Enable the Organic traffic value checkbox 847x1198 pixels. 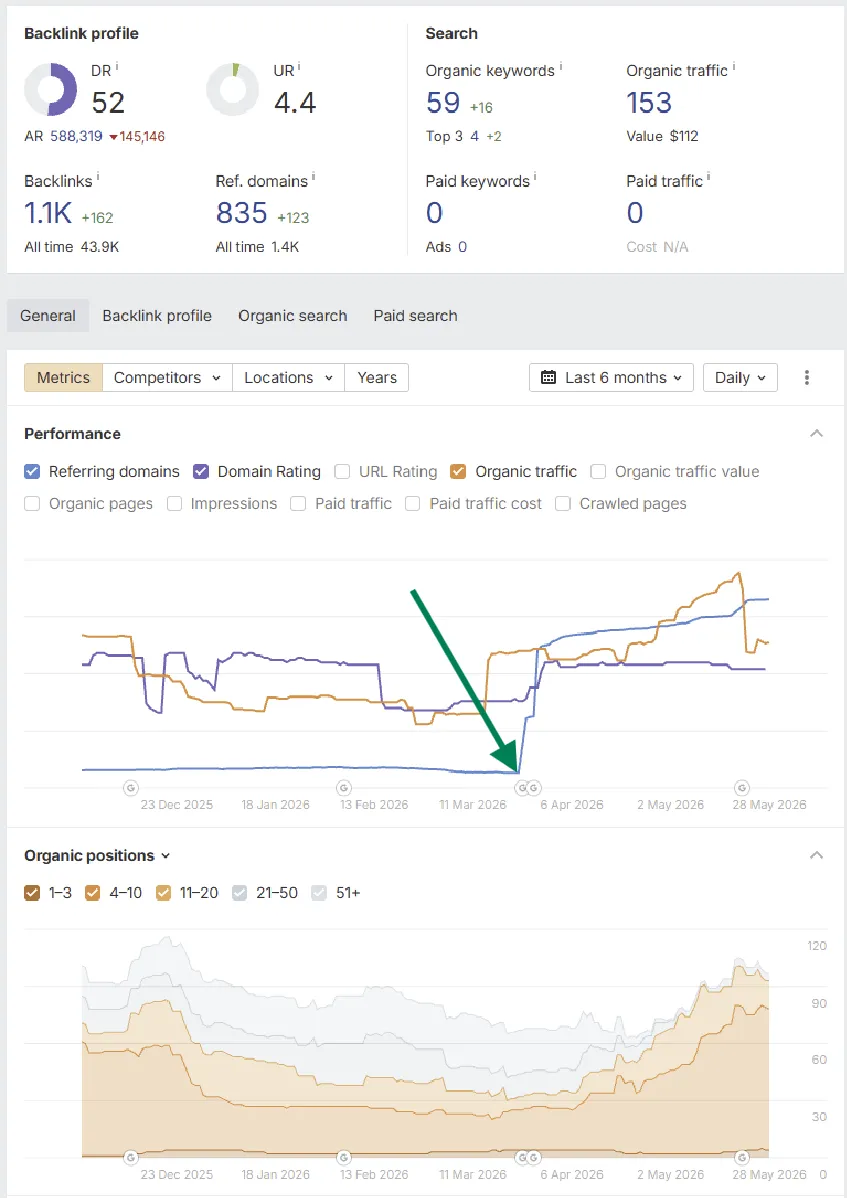pyautogui.click(x=598, y=471)
